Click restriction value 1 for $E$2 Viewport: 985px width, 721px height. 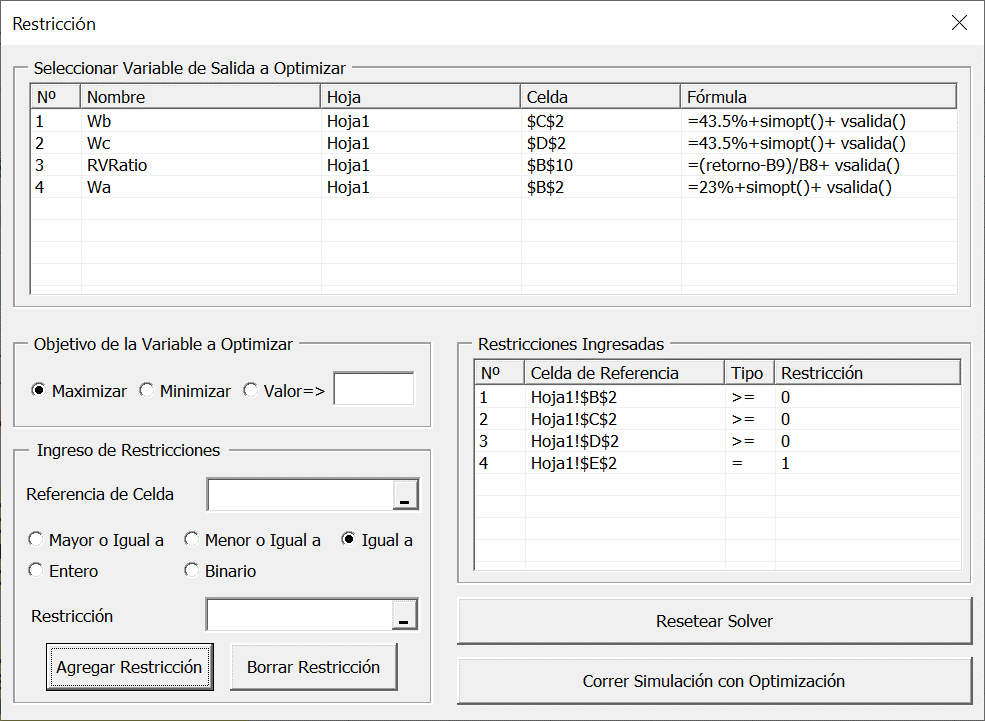(x=785, y=463)
